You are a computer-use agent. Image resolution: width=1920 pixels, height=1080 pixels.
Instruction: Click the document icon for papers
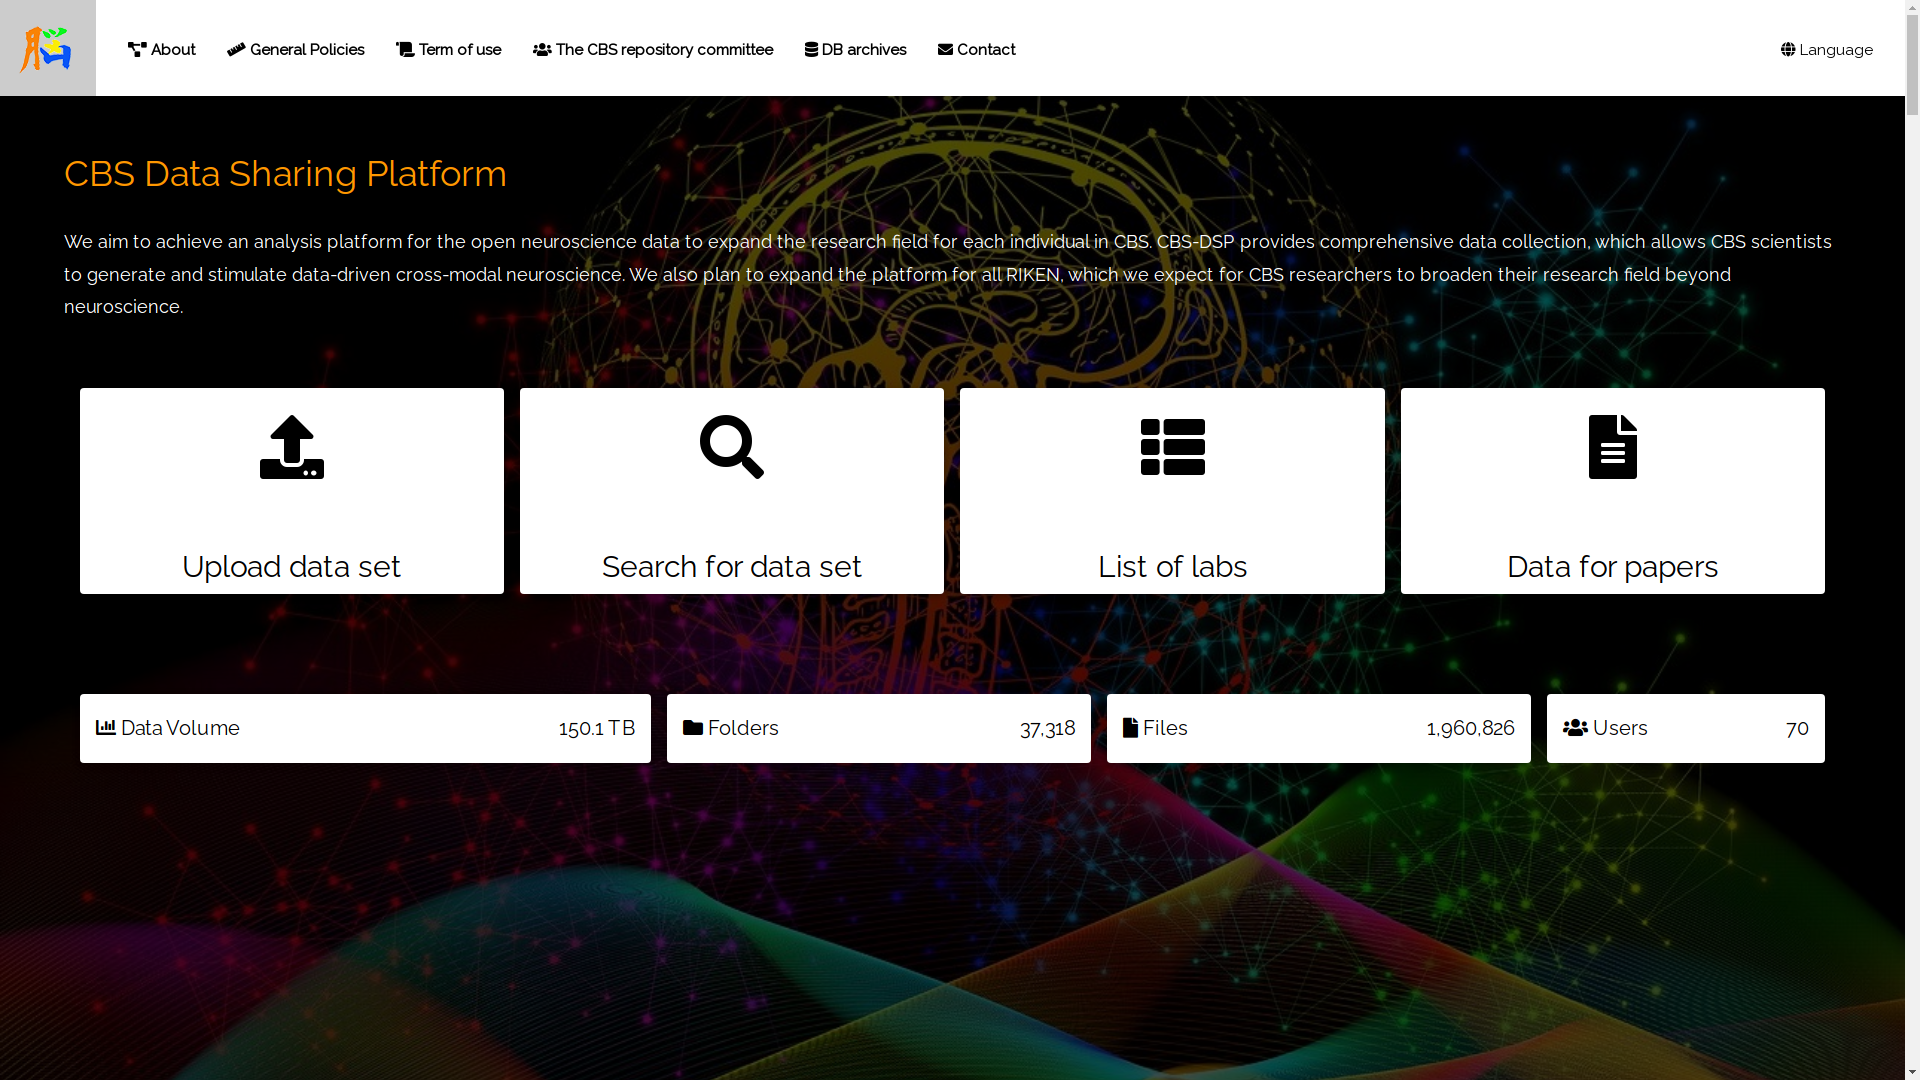pyautogui.click(x=1613, y=447)
